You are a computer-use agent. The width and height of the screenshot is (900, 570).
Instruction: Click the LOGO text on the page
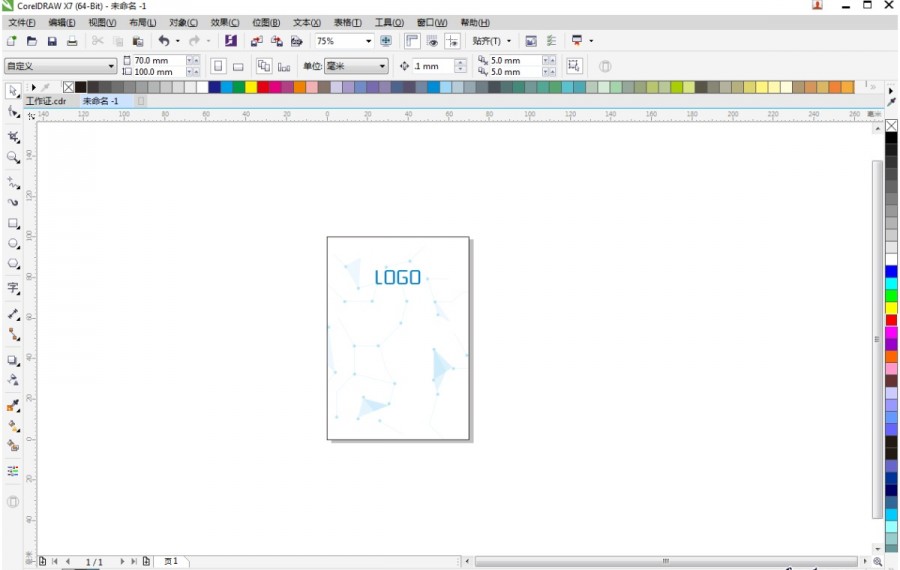coord(397,278)
